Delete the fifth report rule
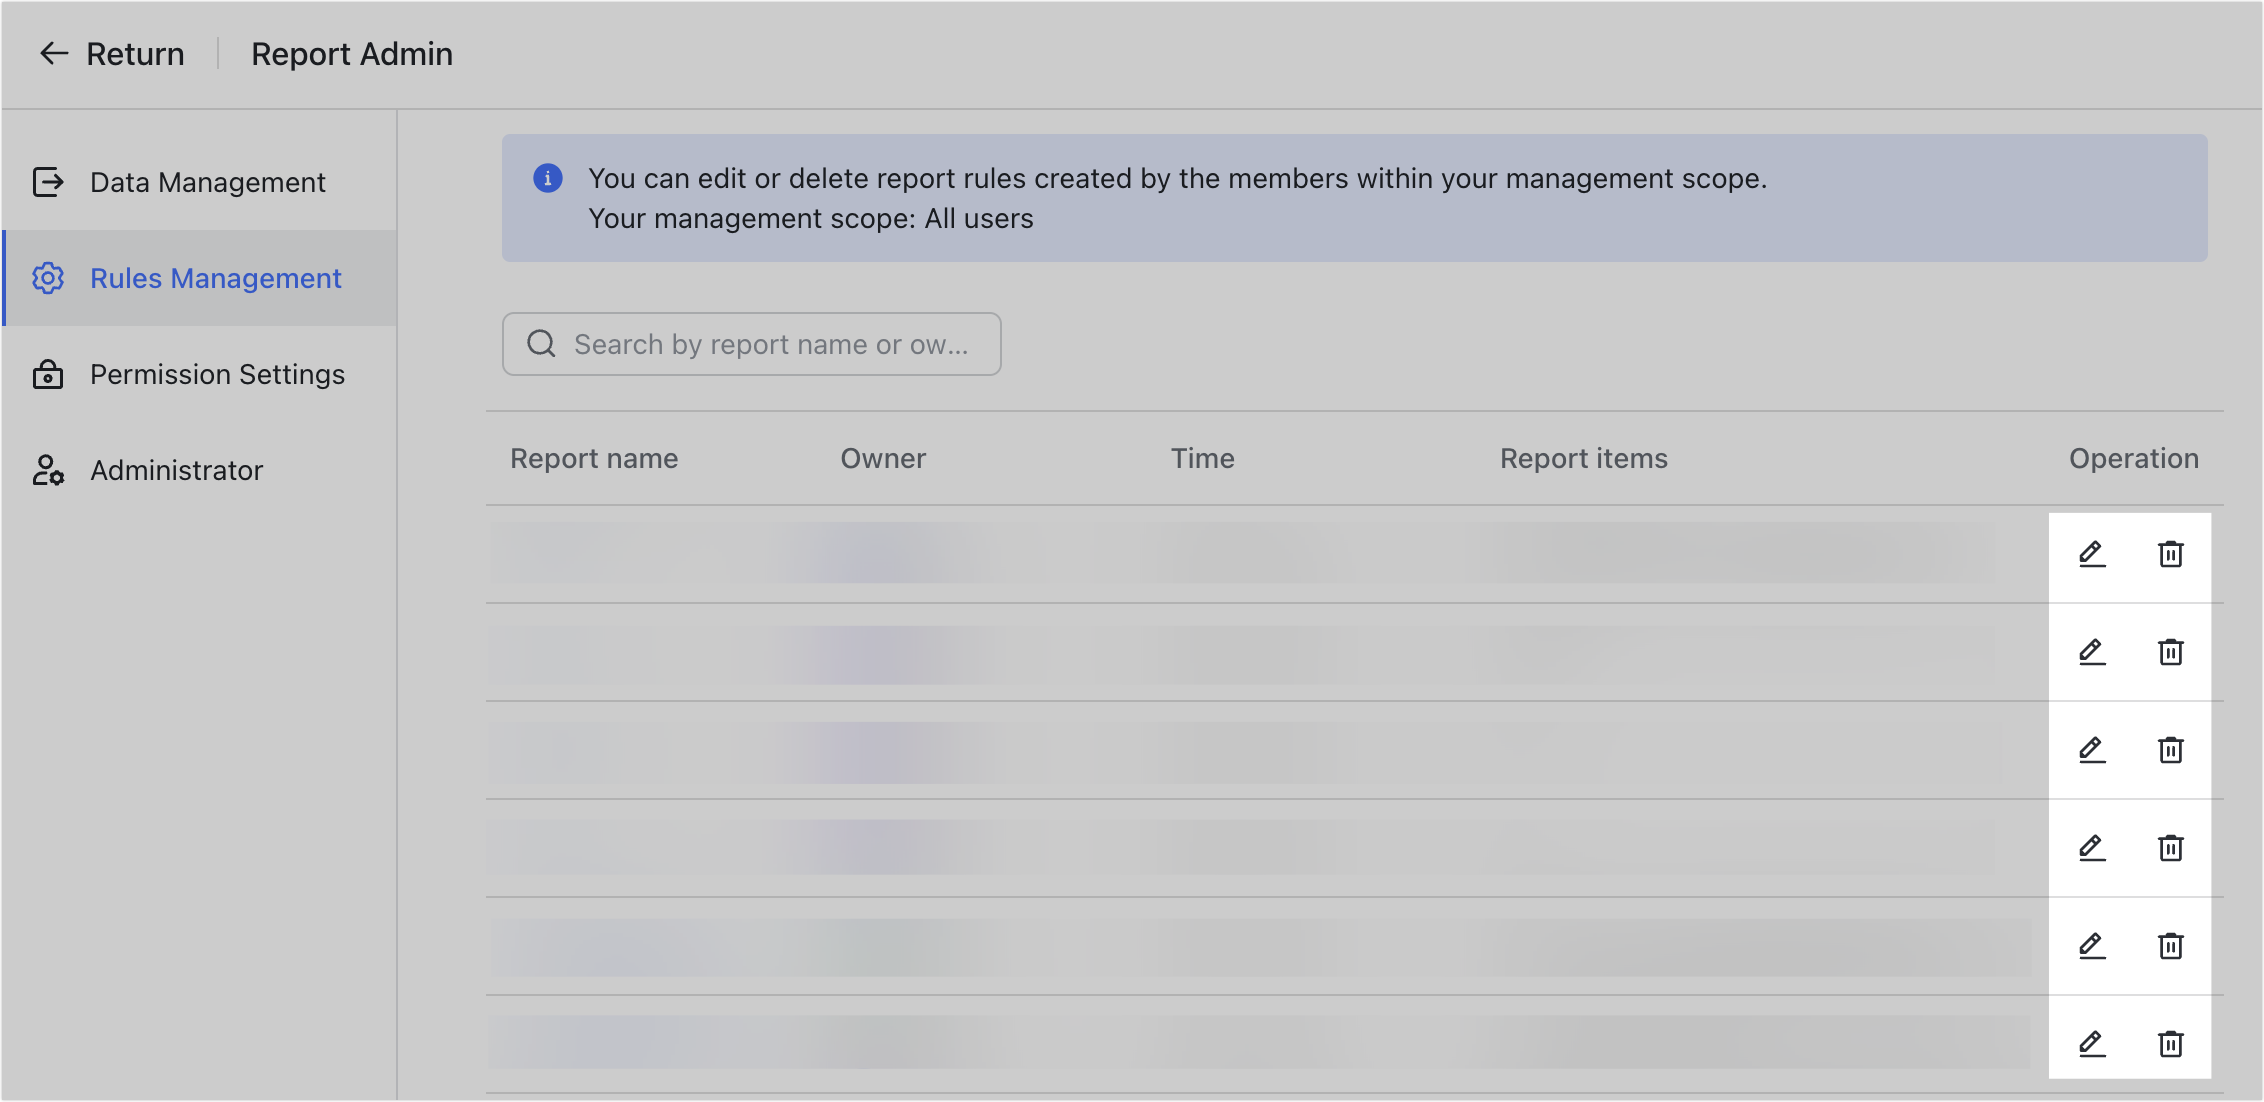The image size is (2264, 1102). click(x=2171, y=946)
